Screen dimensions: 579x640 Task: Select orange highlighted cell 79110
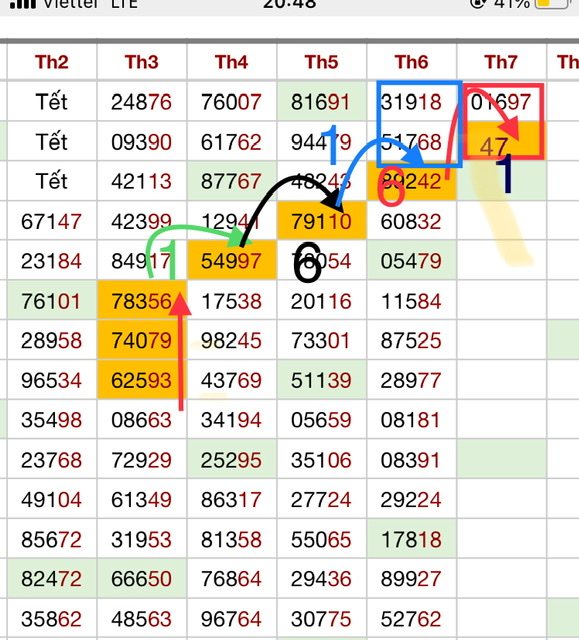pos(322,221)
